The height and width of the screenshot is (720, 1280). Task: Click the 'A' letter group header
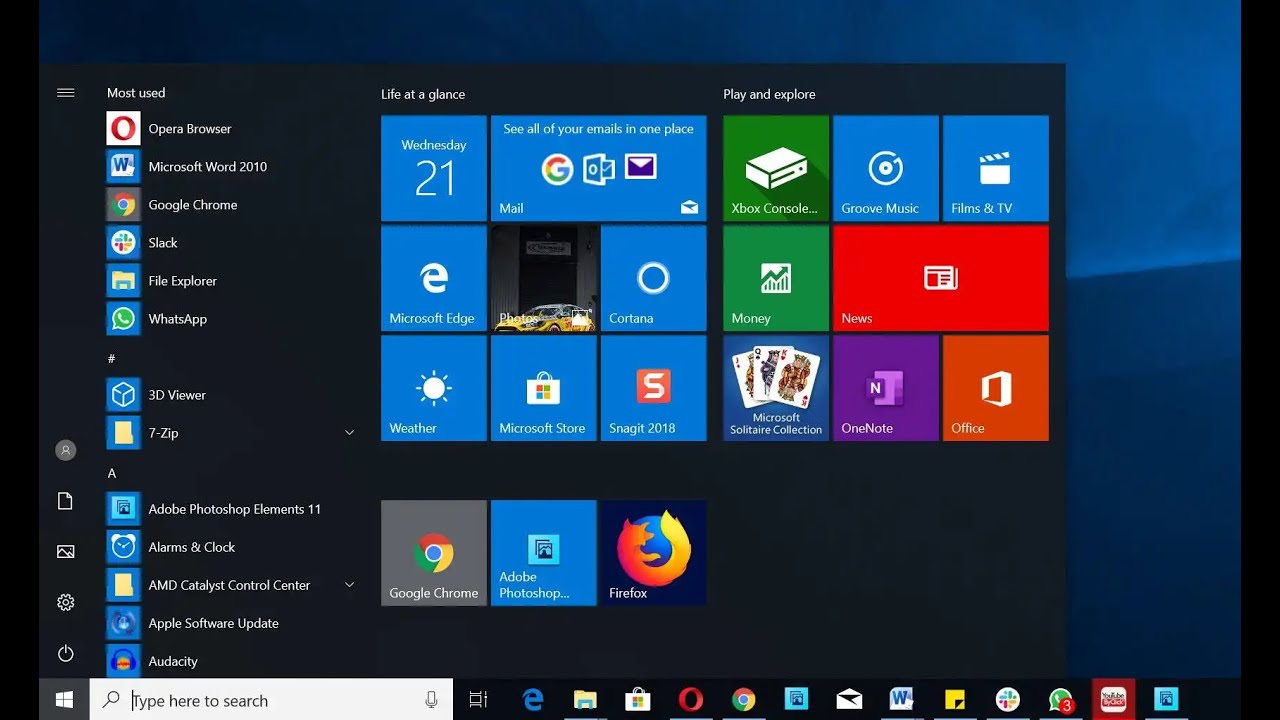click(x=112, y=473)
